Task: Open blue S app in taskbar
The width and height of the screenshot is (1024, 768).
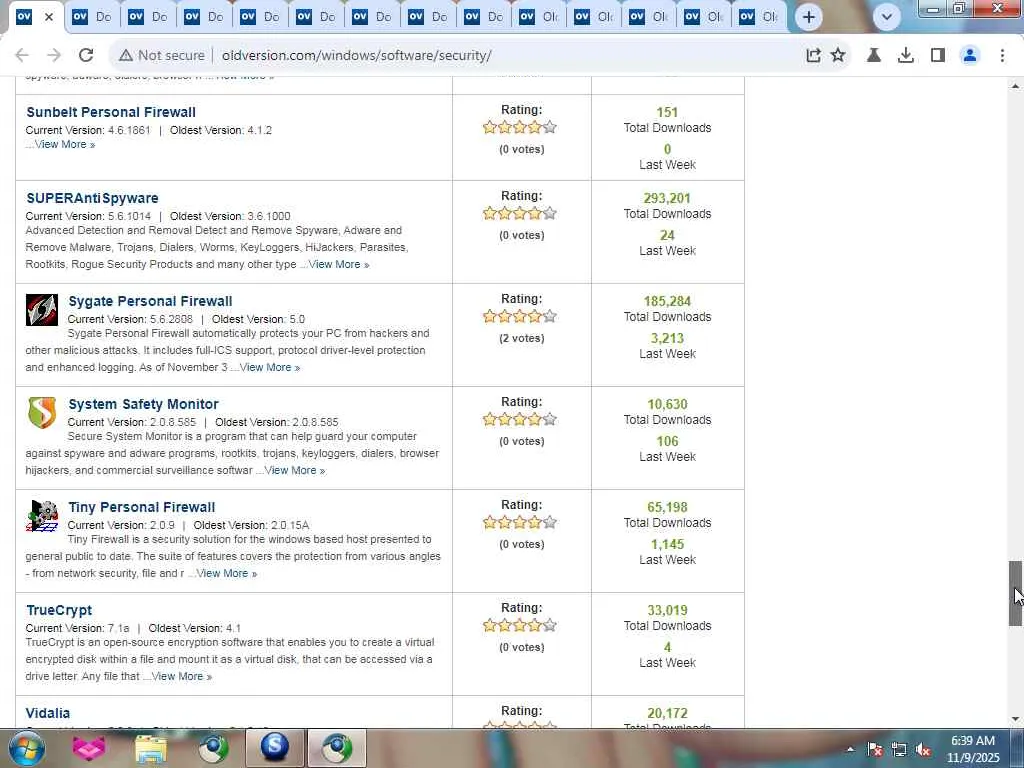Action: [275, 748]
